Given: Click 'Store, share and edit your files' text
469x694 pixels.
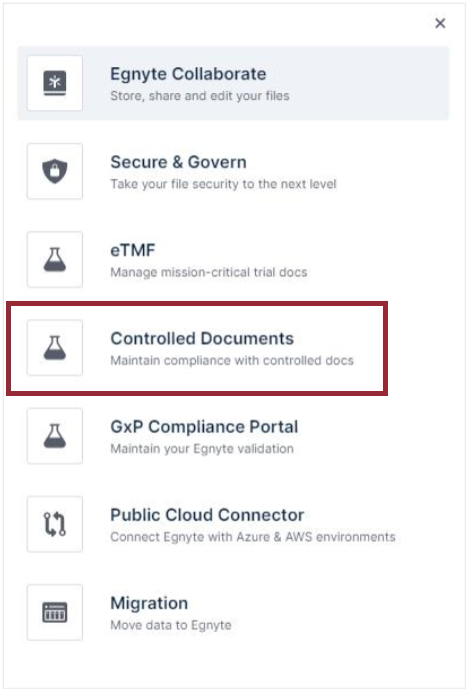Looking at the screenshot, I should [200, 96].
